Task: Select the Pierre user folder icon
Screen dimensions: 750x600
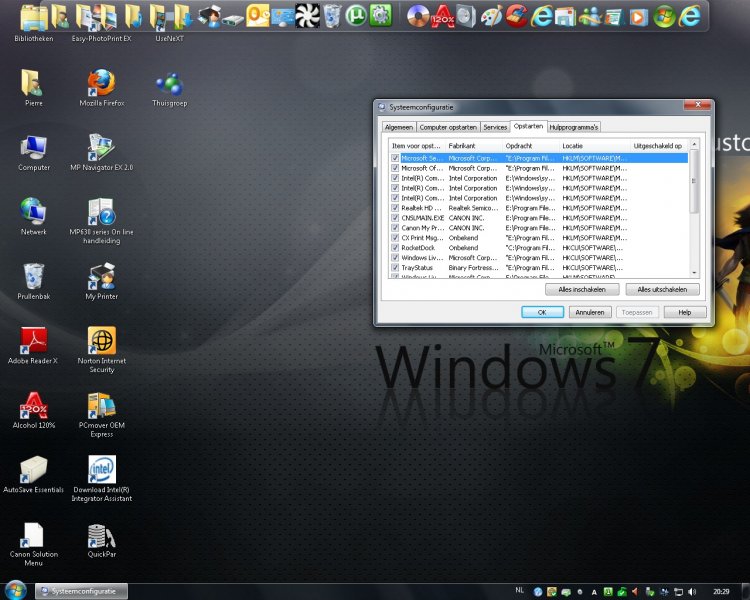Action: (33, 88)
